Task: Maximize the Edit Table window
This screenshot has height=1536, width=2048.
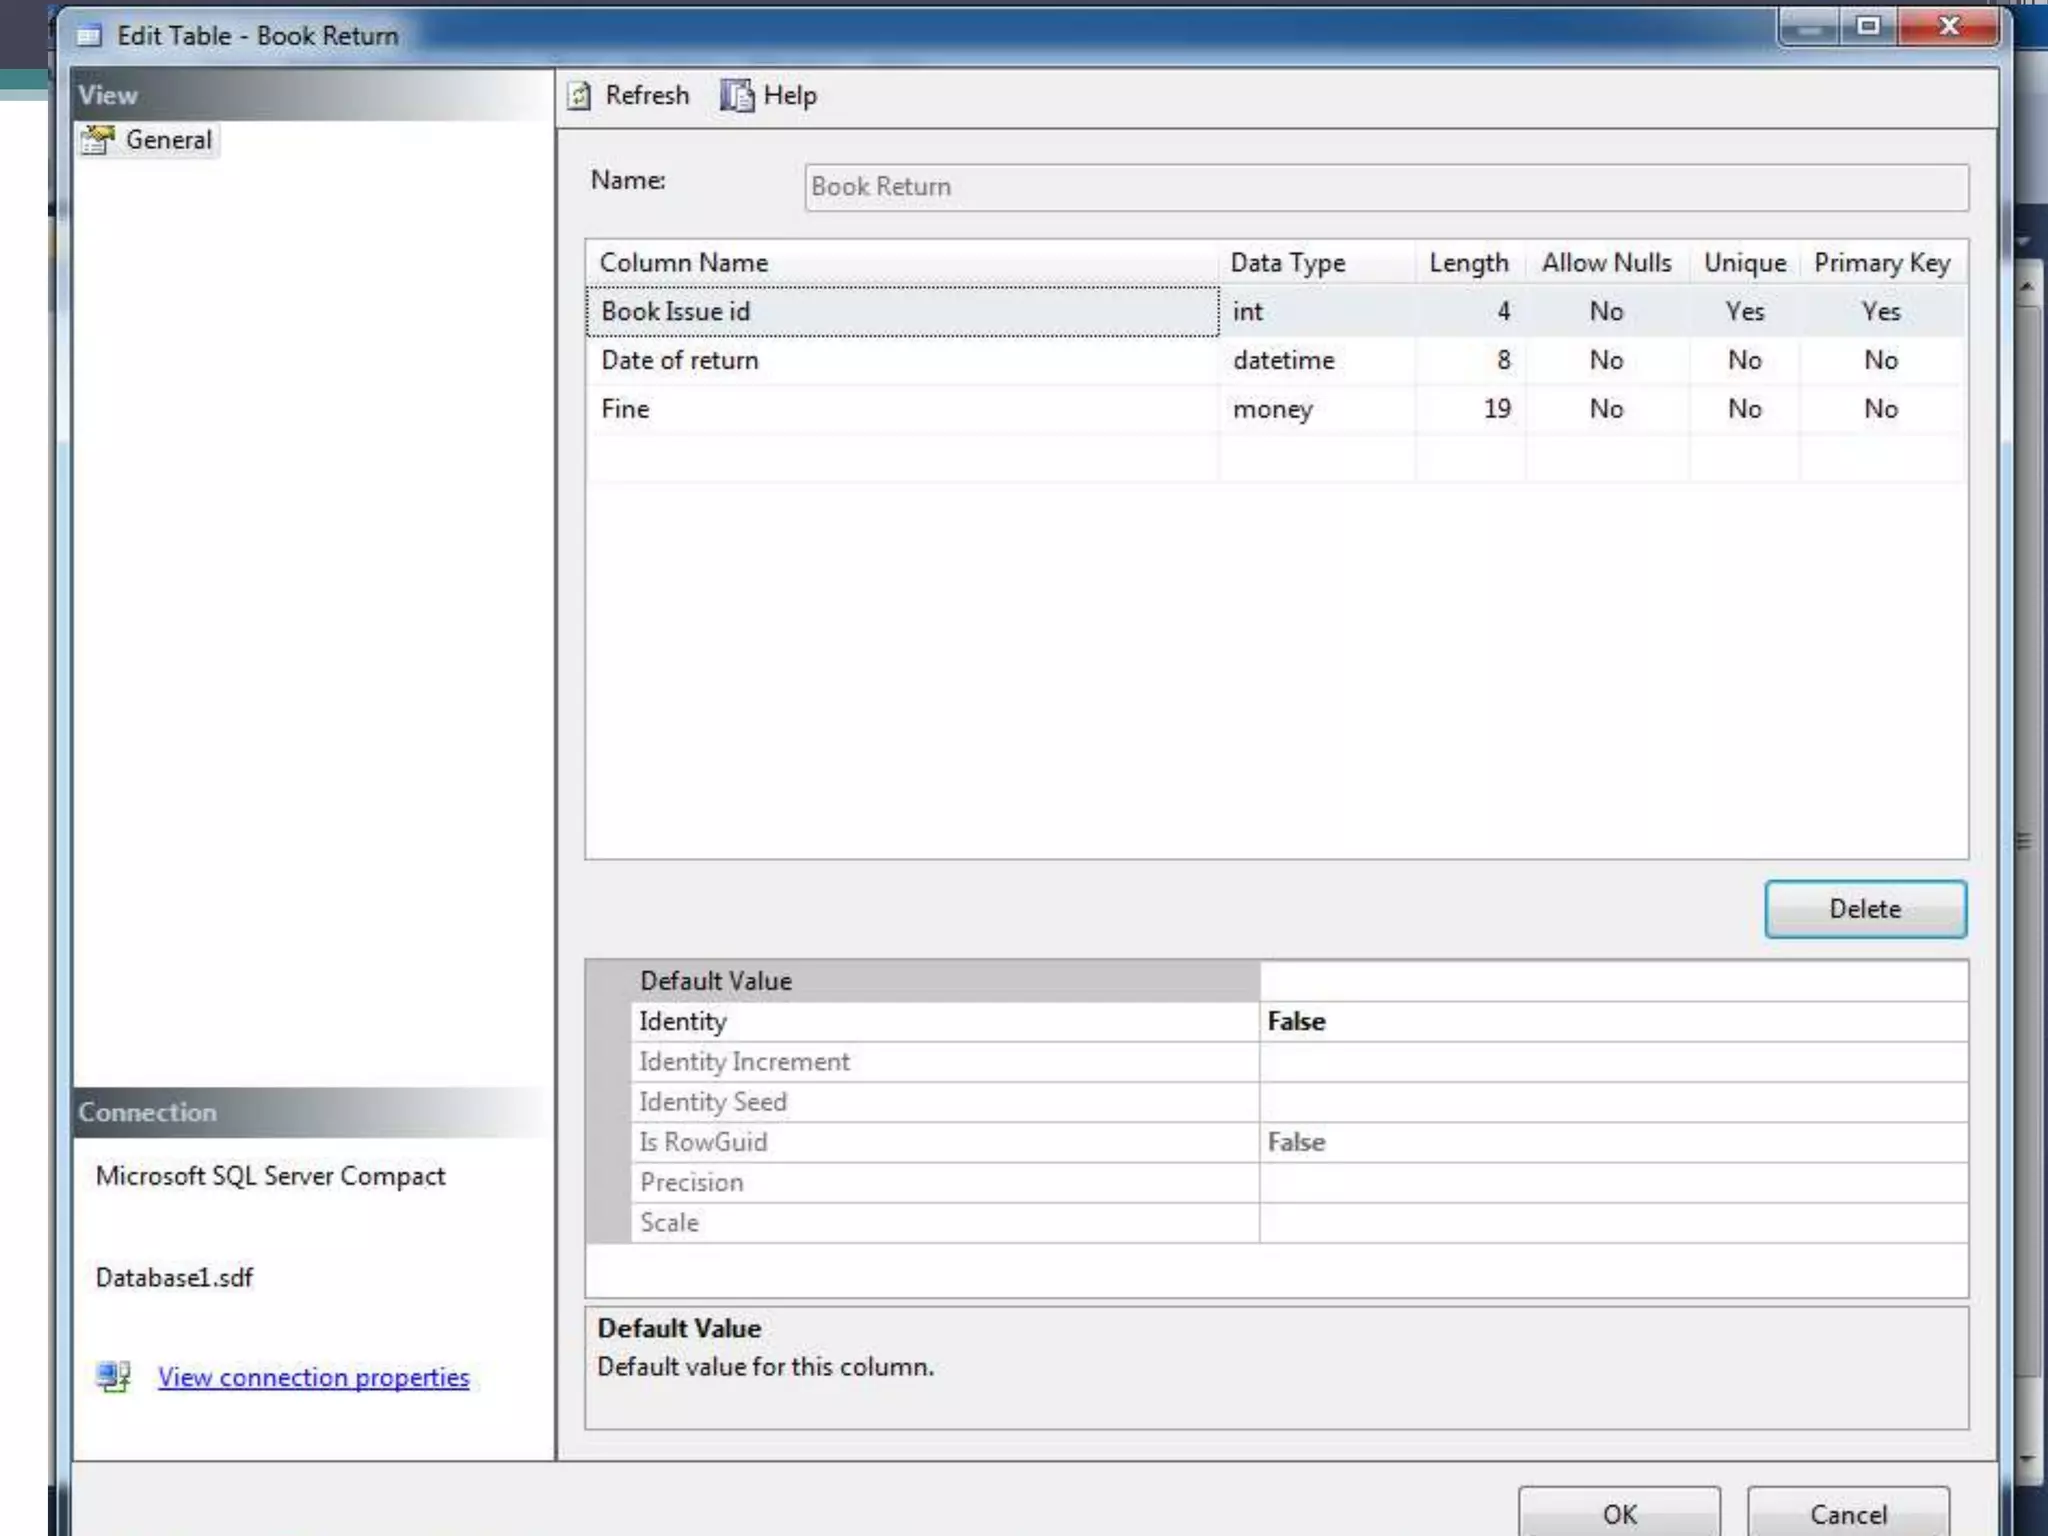Action: (x=1868, y=27)
